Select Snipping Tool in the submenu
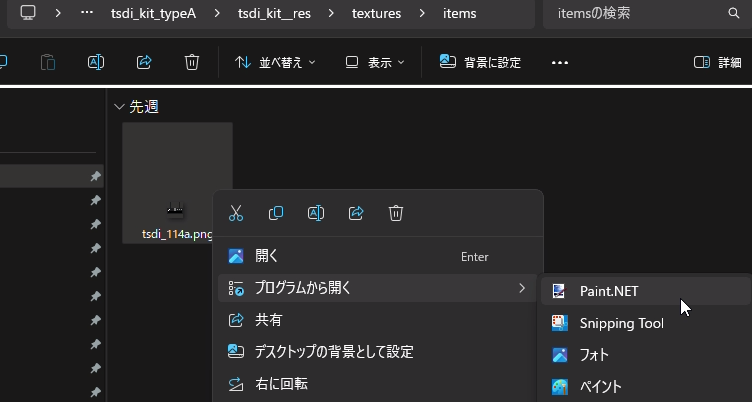This screenshot has height=402, width=752. pos(621,323)
